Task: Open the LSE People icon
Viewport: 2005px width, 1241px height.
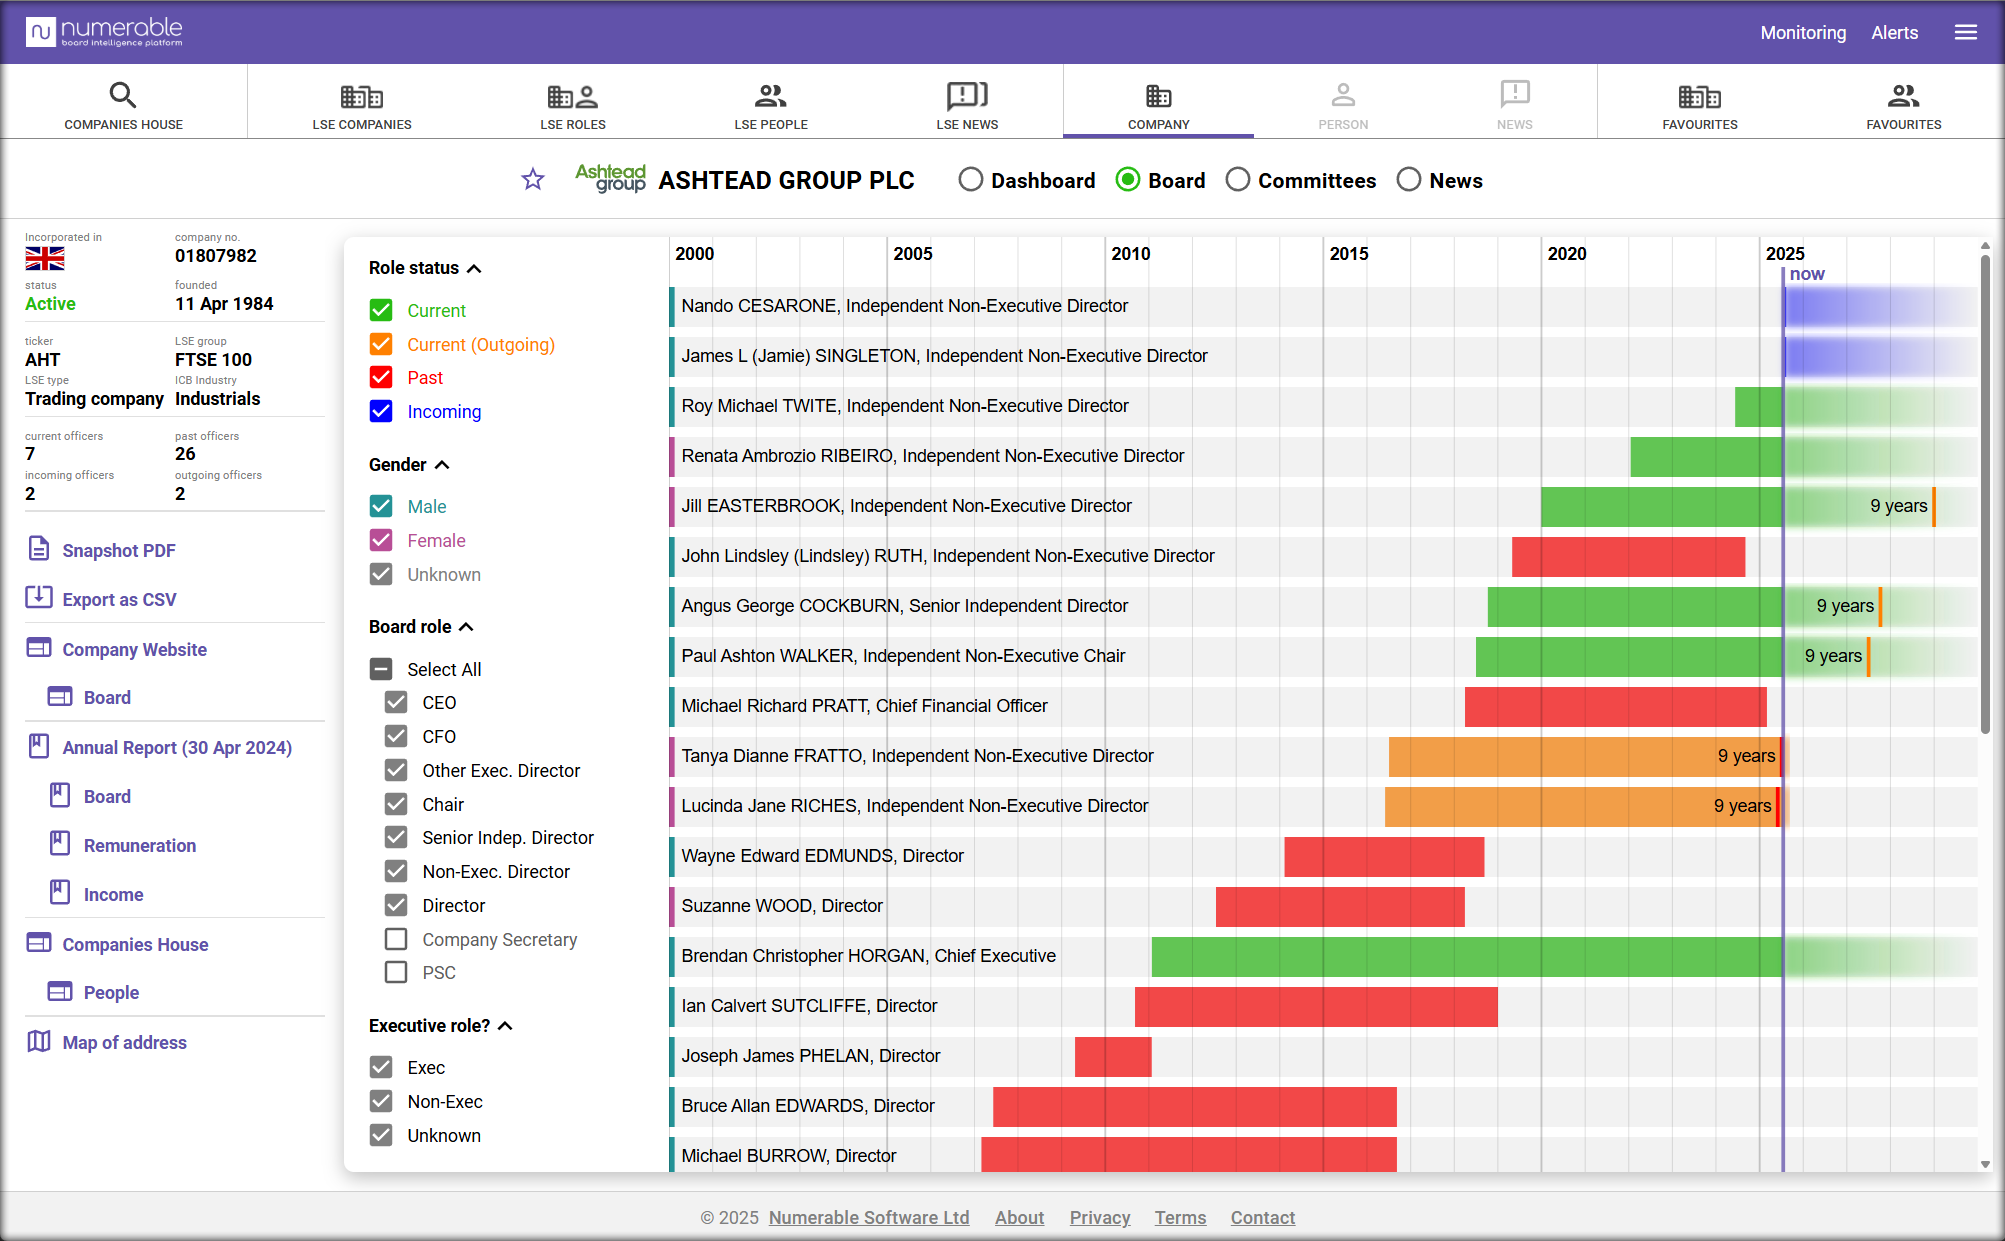Action: coord(770,96)
